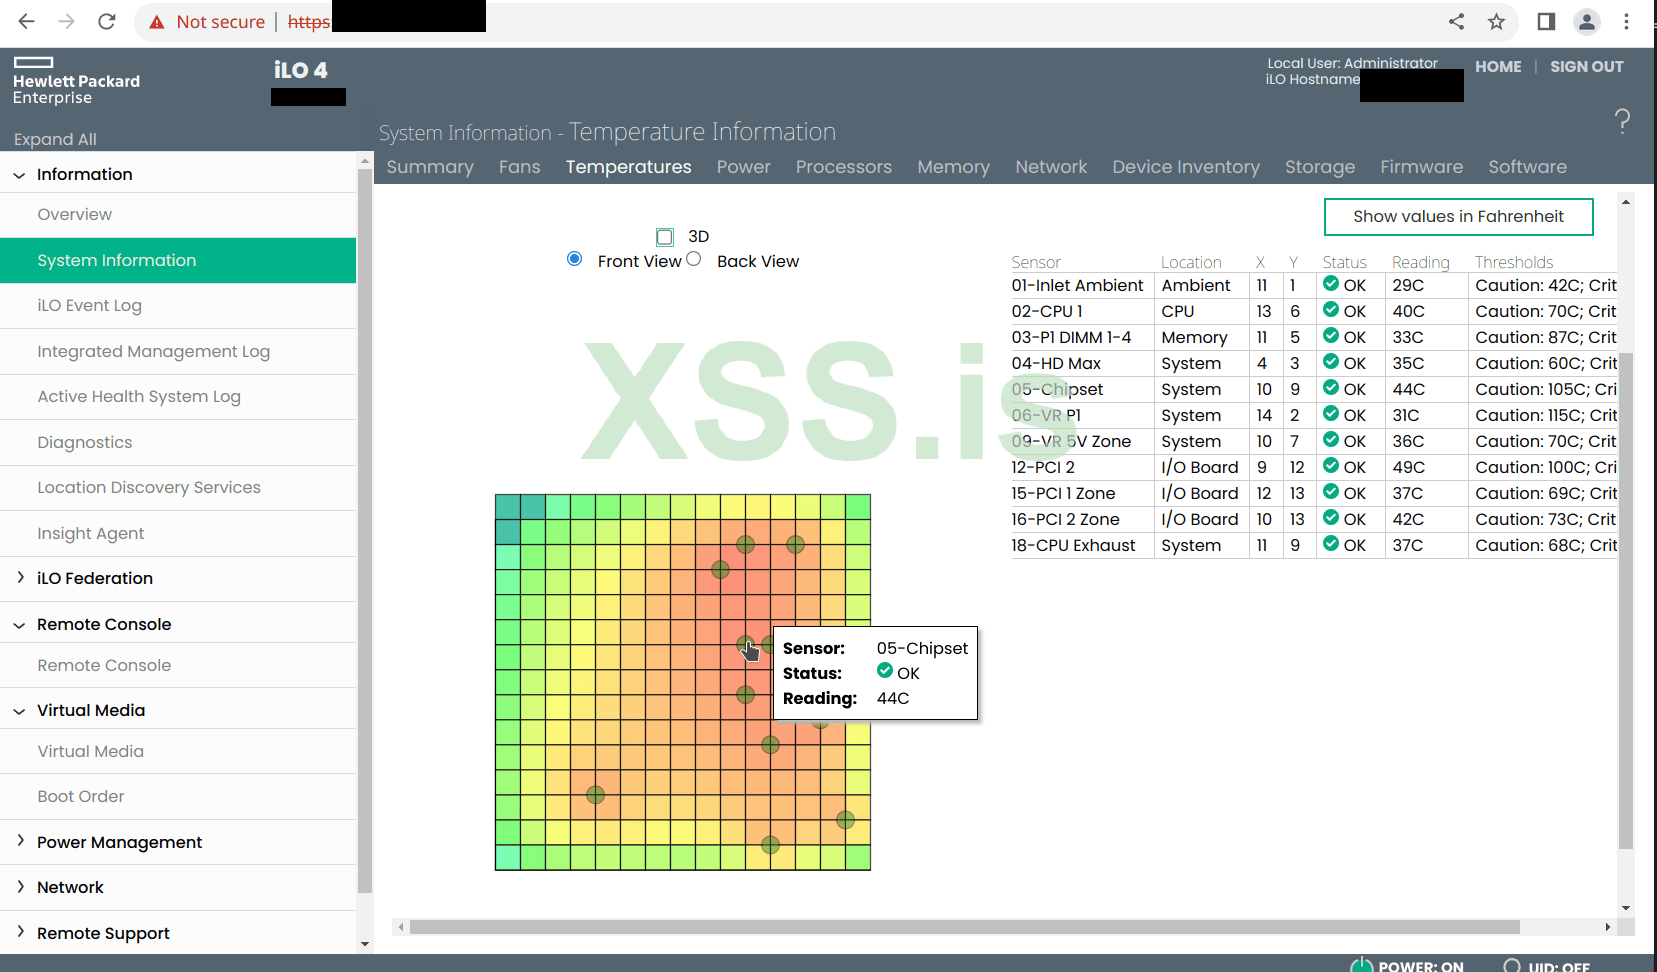Open the Processors tab

click(843, 167)
